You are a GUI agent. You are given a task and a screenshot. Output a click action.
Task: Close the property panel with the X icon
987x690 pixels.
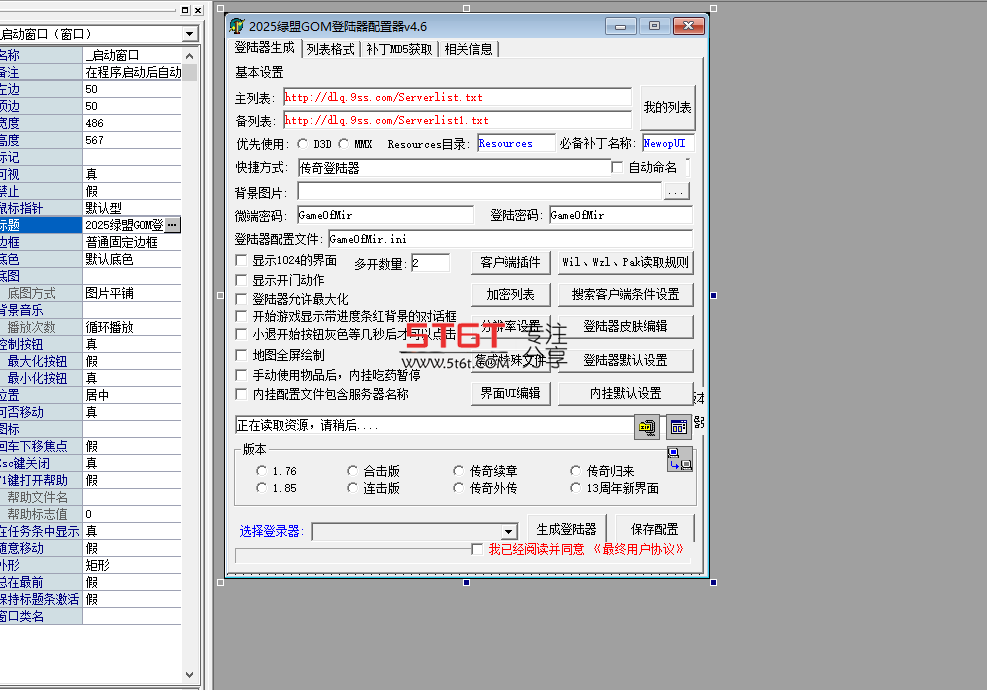point(198,10)
